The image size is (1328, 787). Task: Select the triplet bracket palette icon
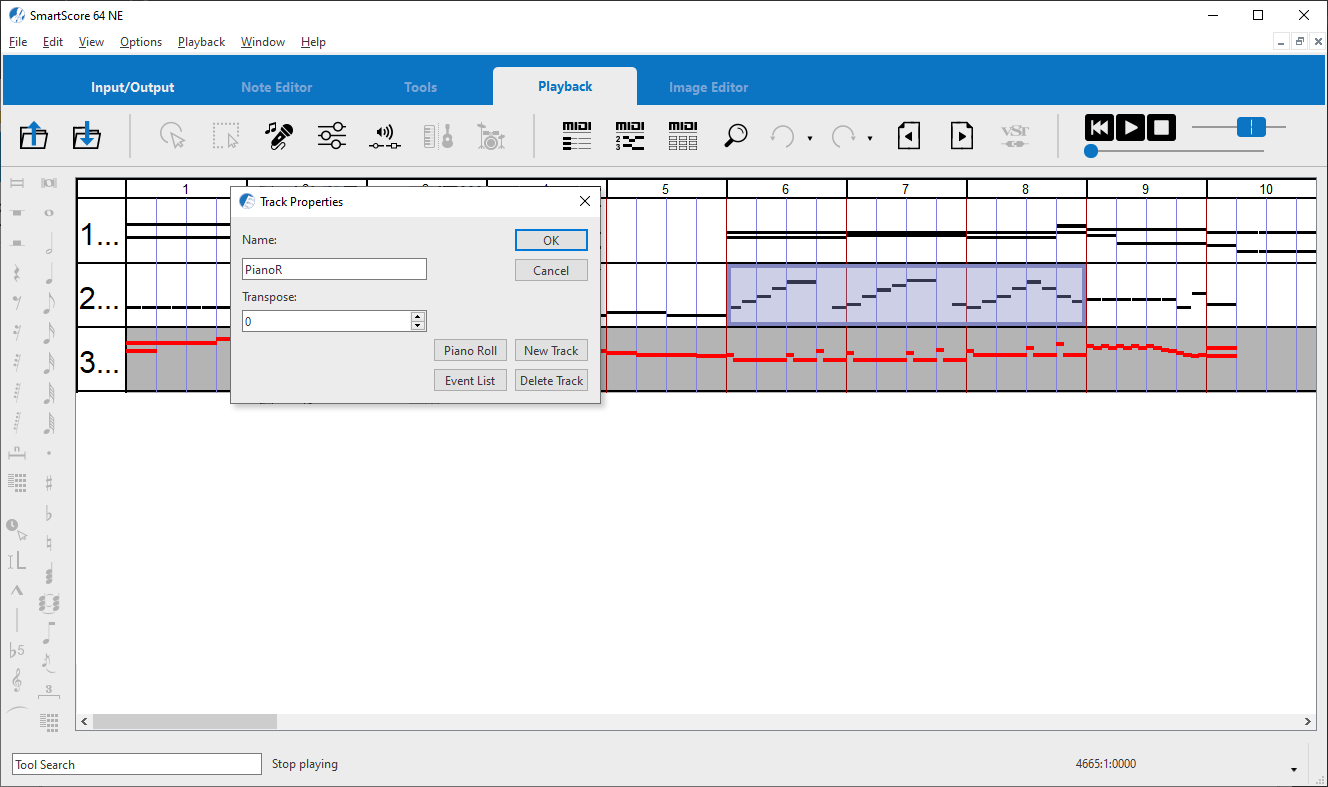pos(48,691)
